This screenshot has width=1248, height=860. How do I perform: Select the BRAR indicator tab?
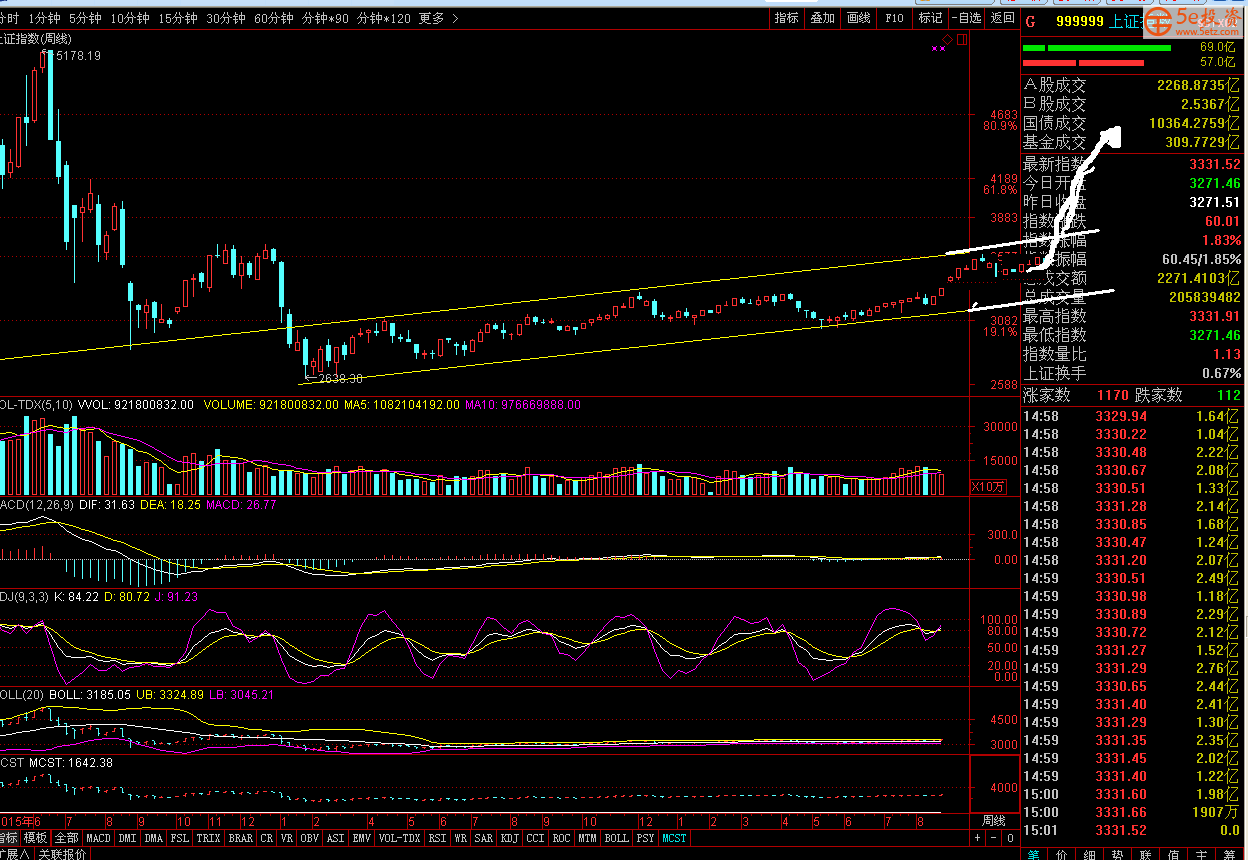click(x=242, y=838)
